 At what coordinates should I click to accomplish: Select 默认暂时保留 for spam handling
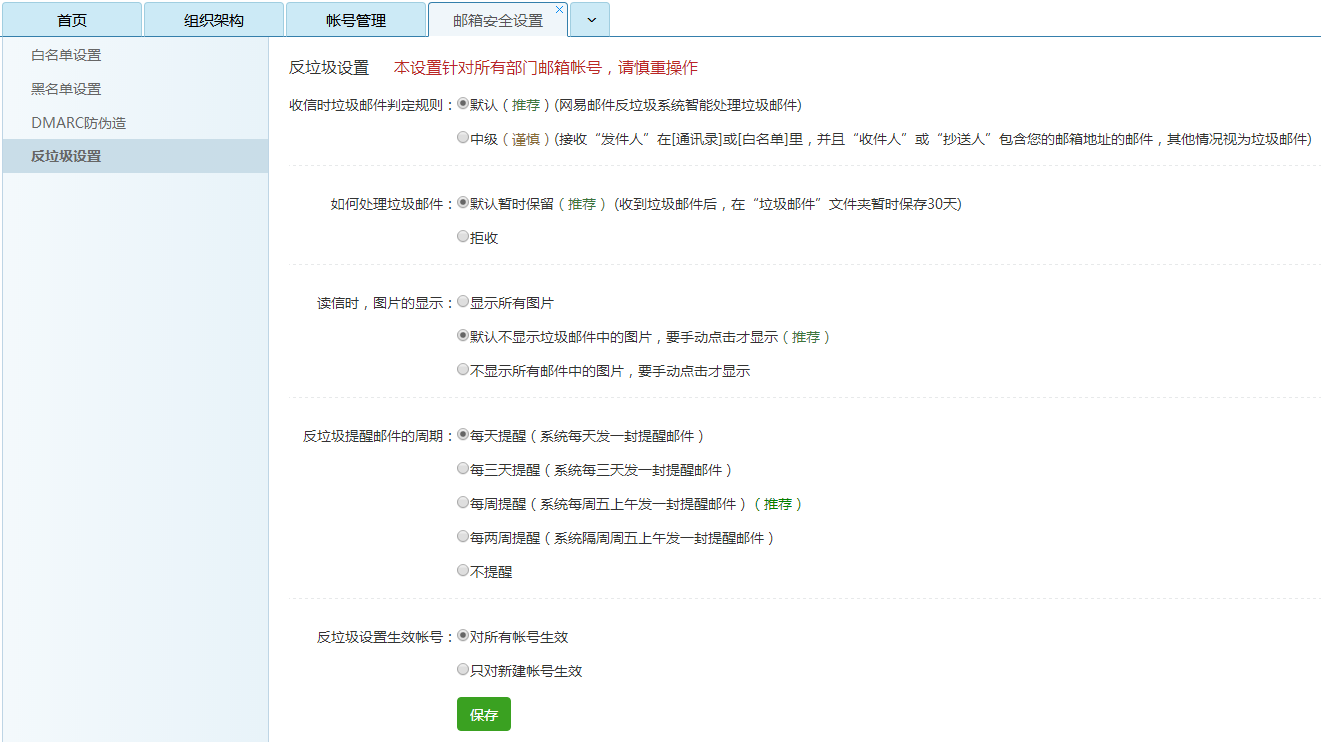(x=462, y=205)
